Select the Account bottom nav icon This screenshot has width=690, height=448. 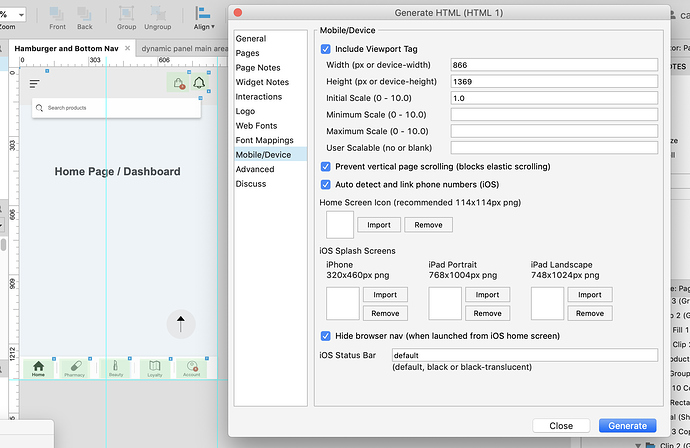pos(191,368)
